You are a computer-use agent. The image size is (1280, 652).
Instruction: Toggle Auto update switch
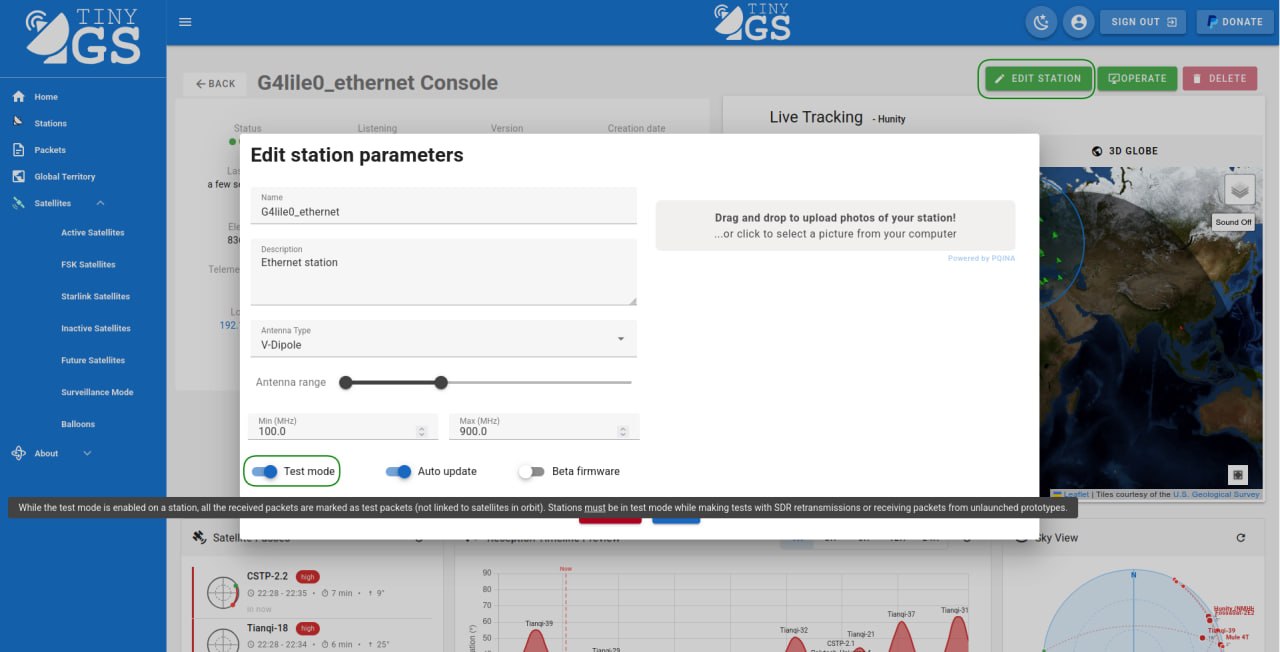[398, 471]
